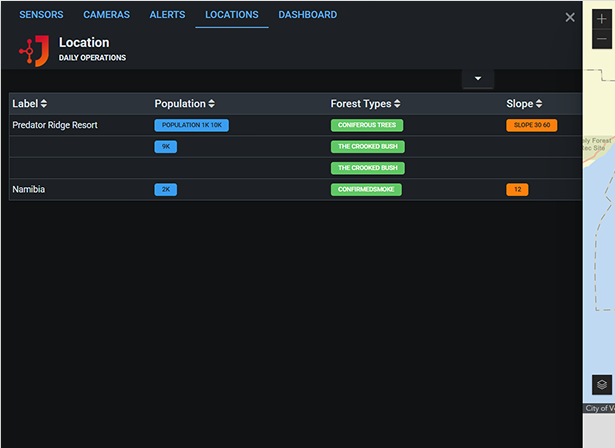Open the map layers button
The image size is (615, 448).
coord(601,385)
